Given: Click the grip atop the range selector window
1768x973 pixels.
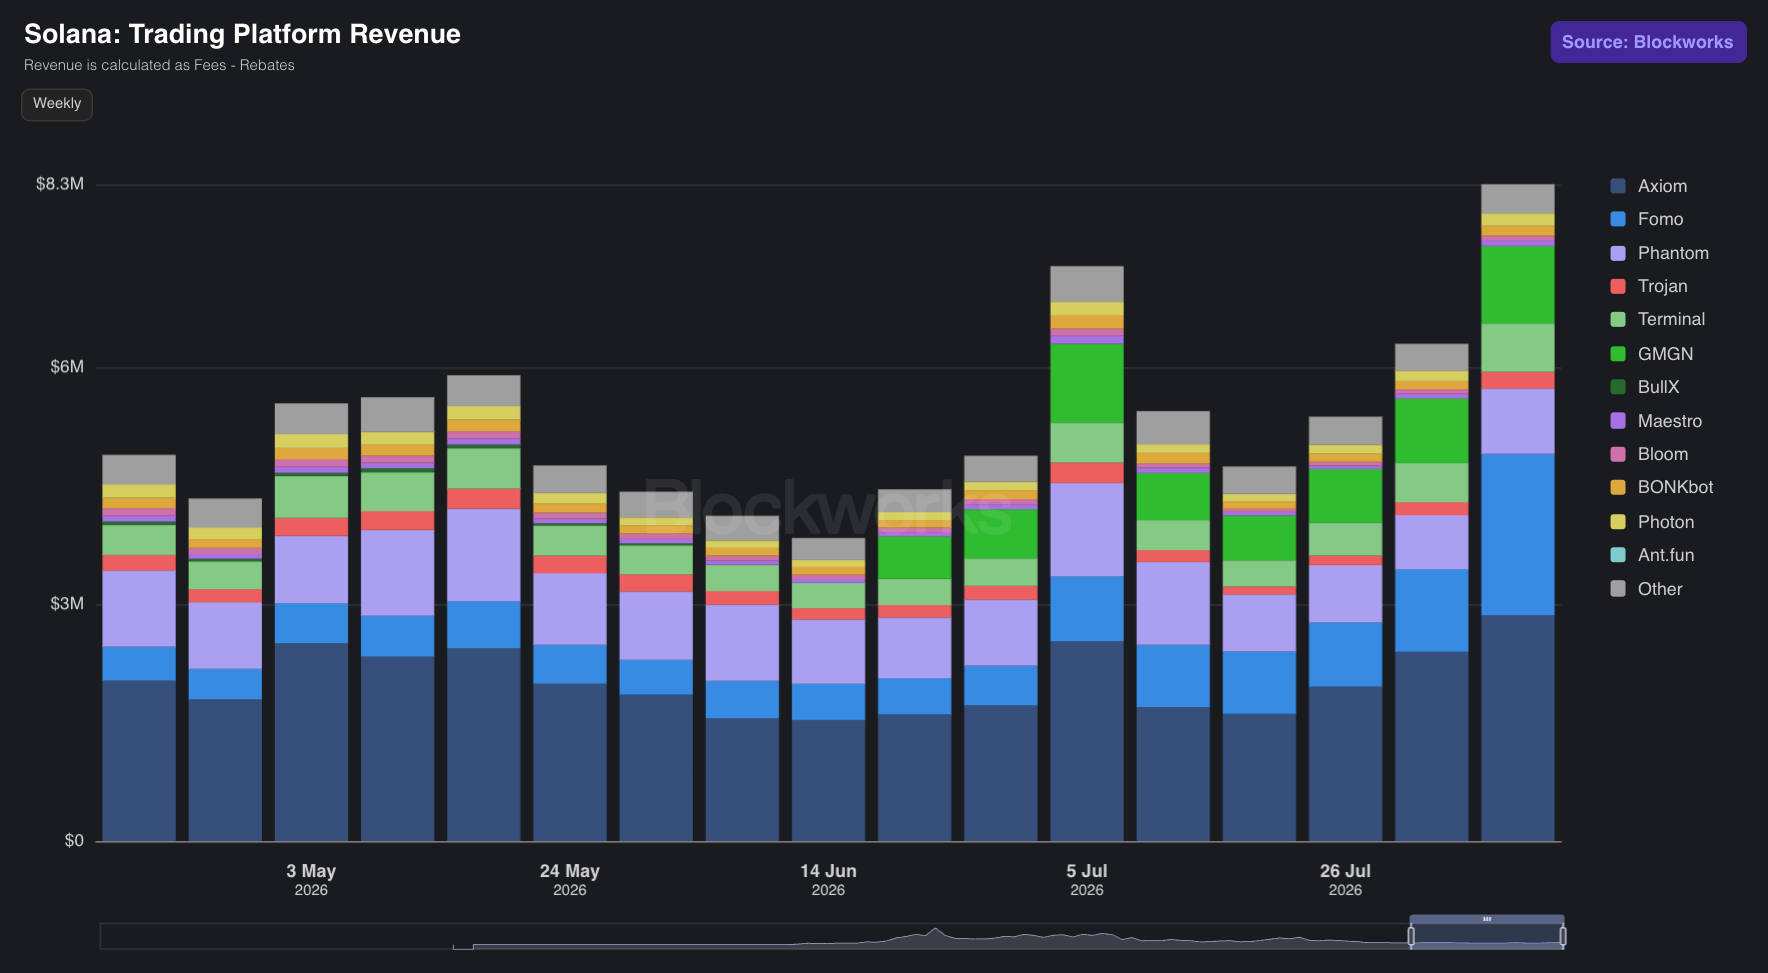Looking at the screenshot, I should (x=1487, y=919).
